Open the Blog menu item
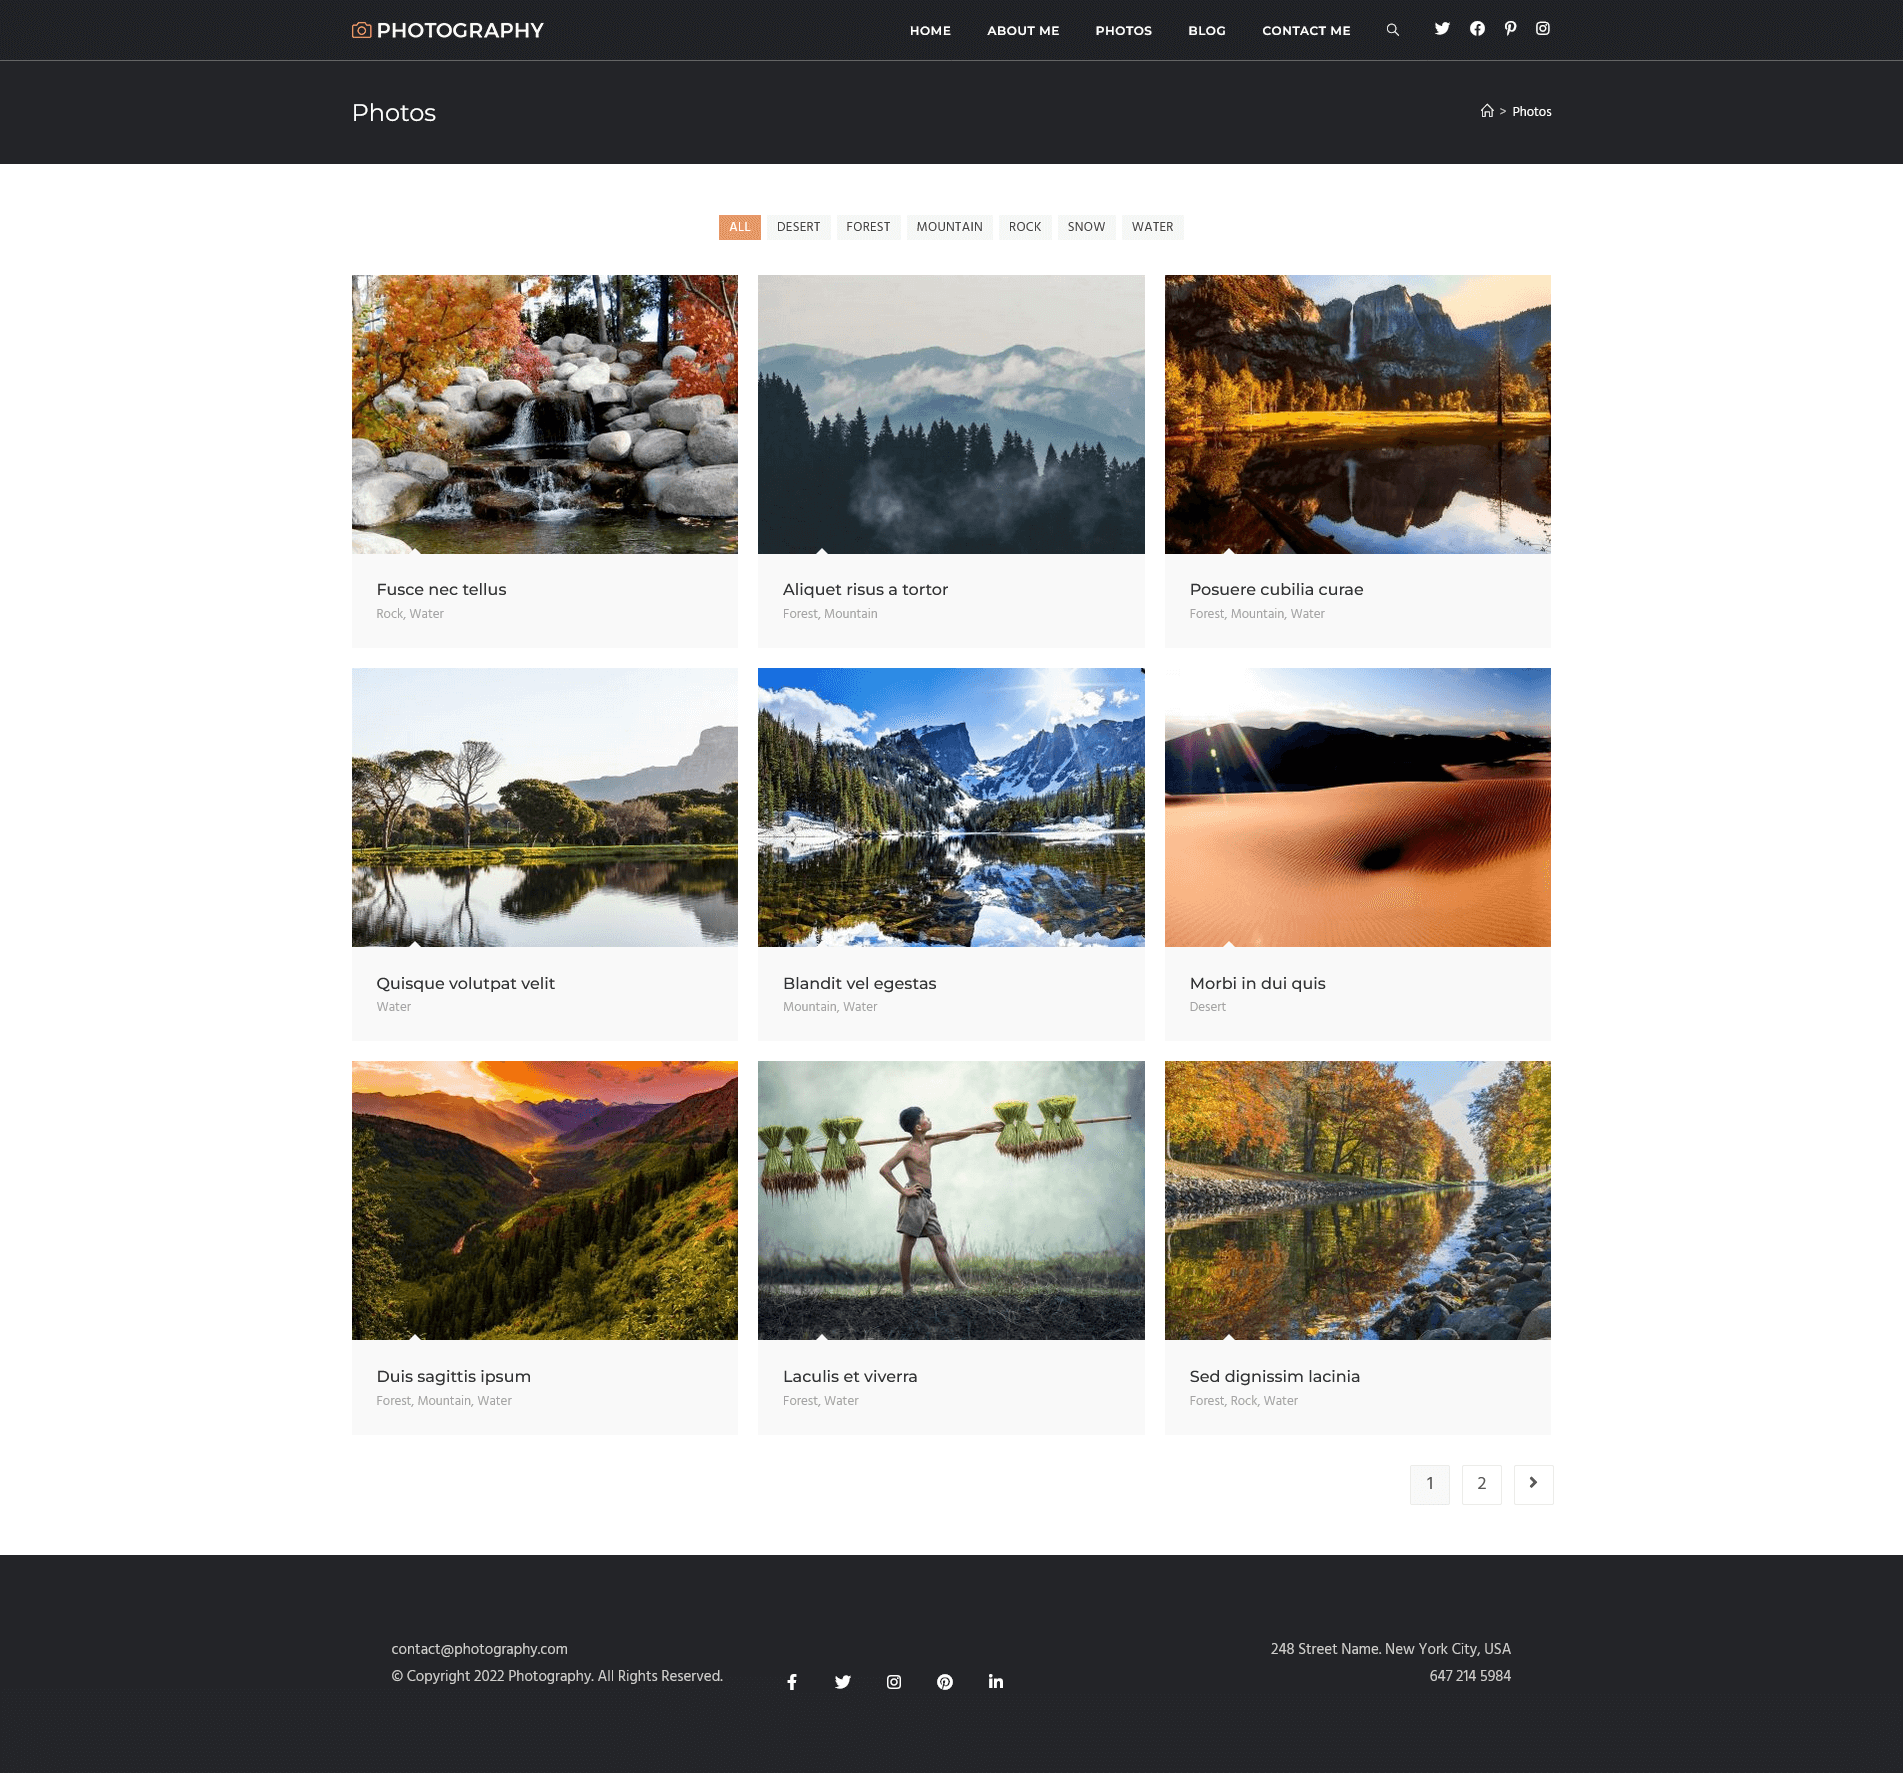 click(x=1207, y=31)
